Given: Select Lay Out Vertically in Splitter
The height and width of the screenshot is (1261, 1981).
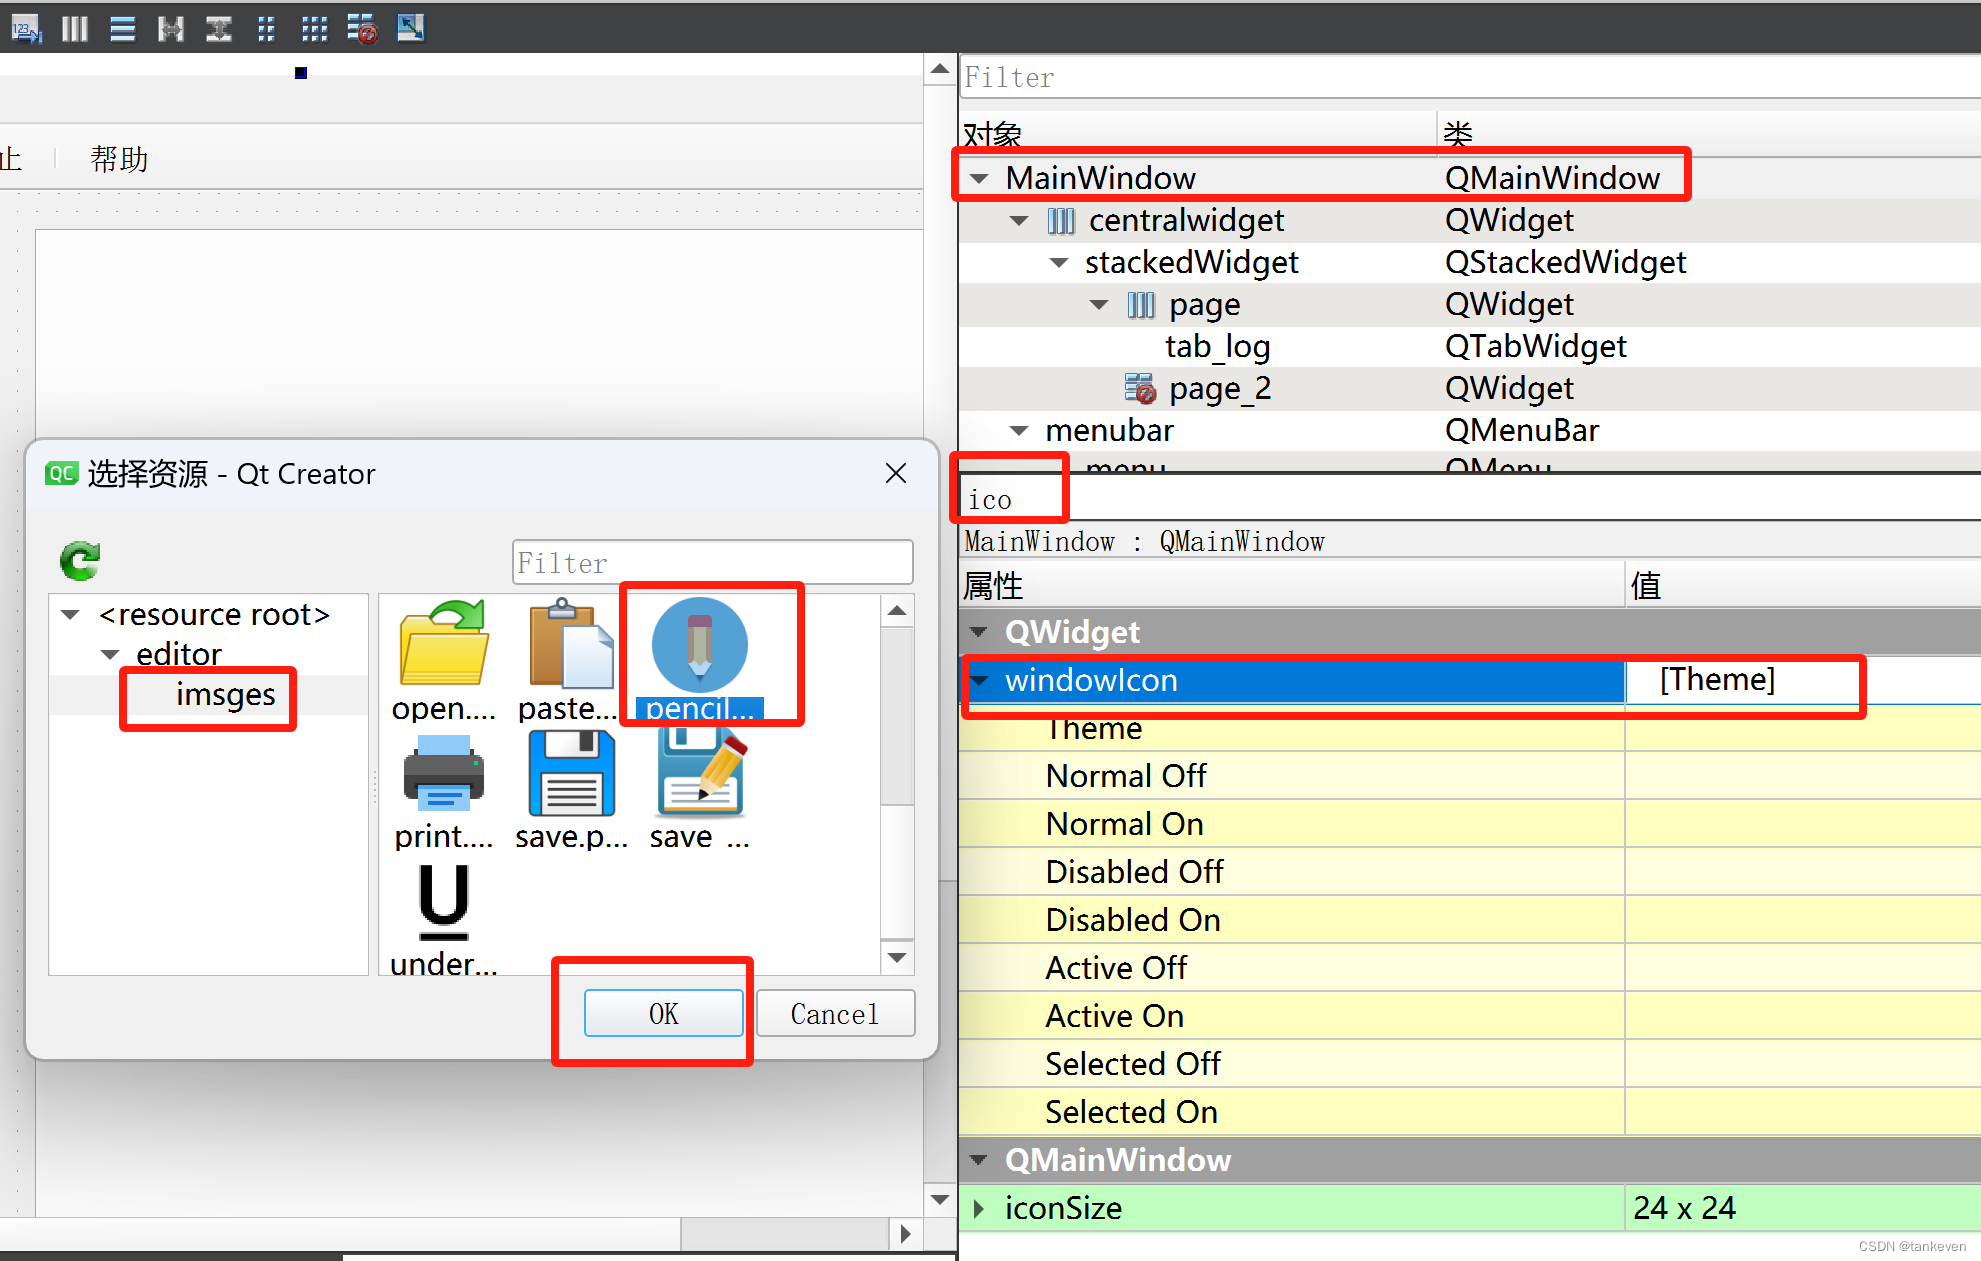Looking at the screenshot, I should (218, 28).
